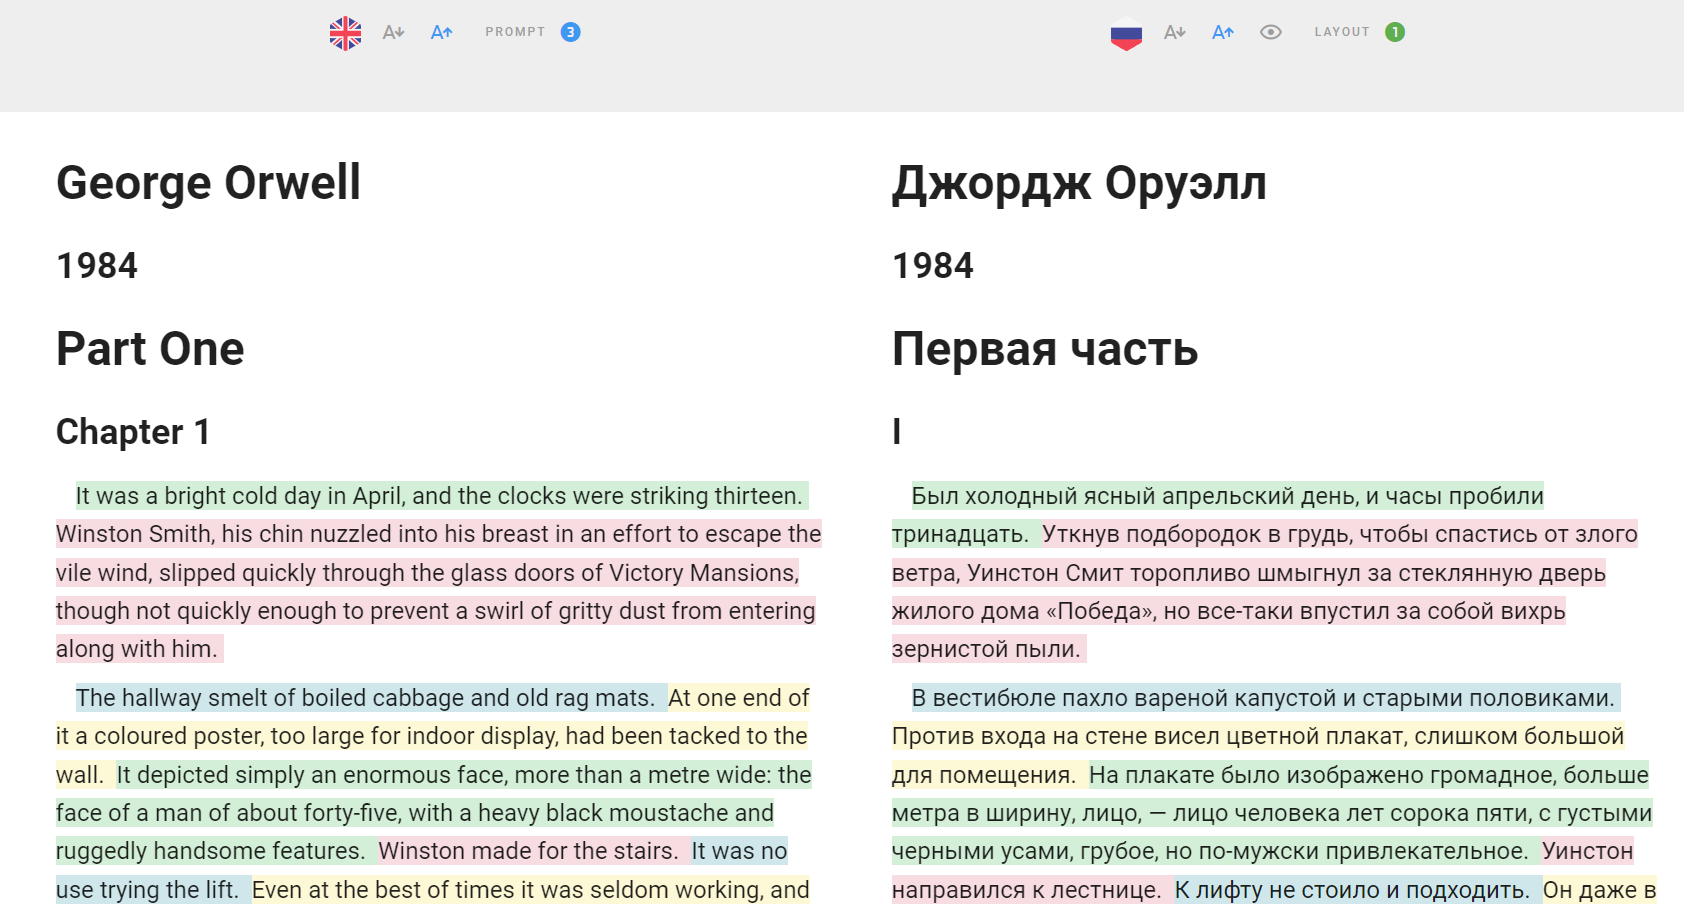The image size is (1684, 910).
Task: Click the UK flag language icon
Action: click(344, 32)
